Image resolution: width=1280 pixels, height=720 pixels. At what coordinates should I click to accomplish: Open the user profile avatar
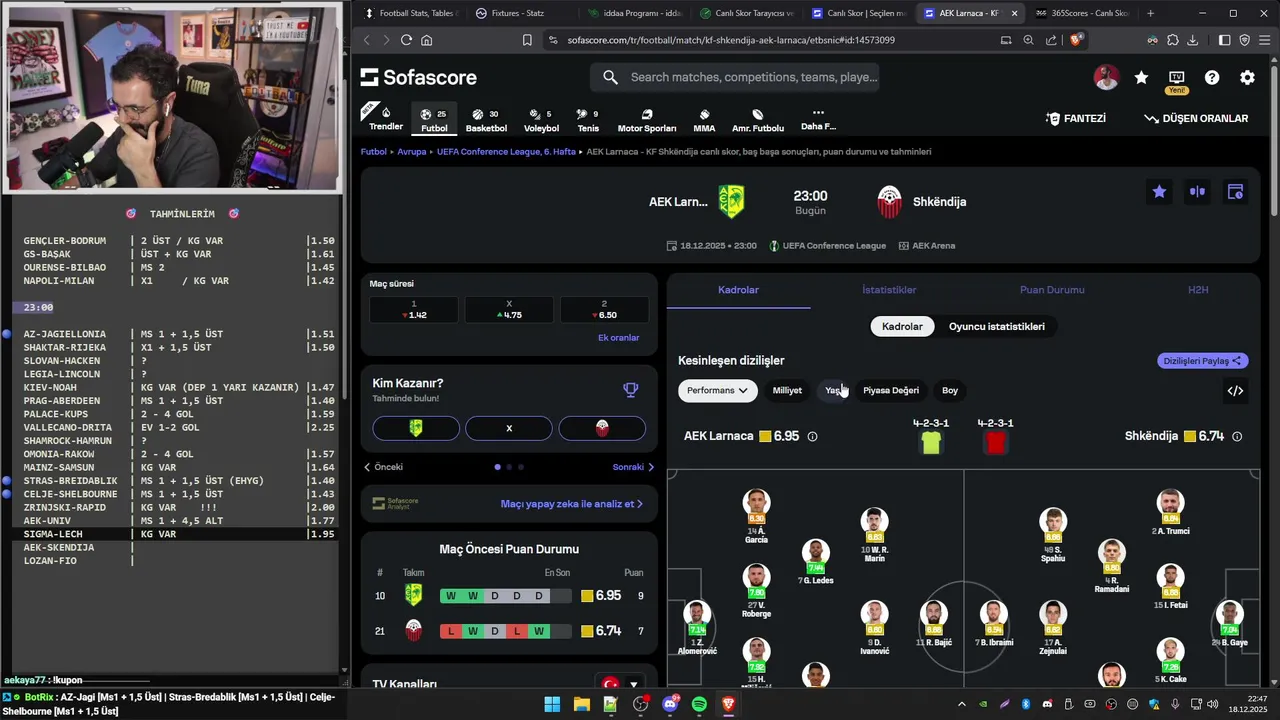tap(1106, 77)
